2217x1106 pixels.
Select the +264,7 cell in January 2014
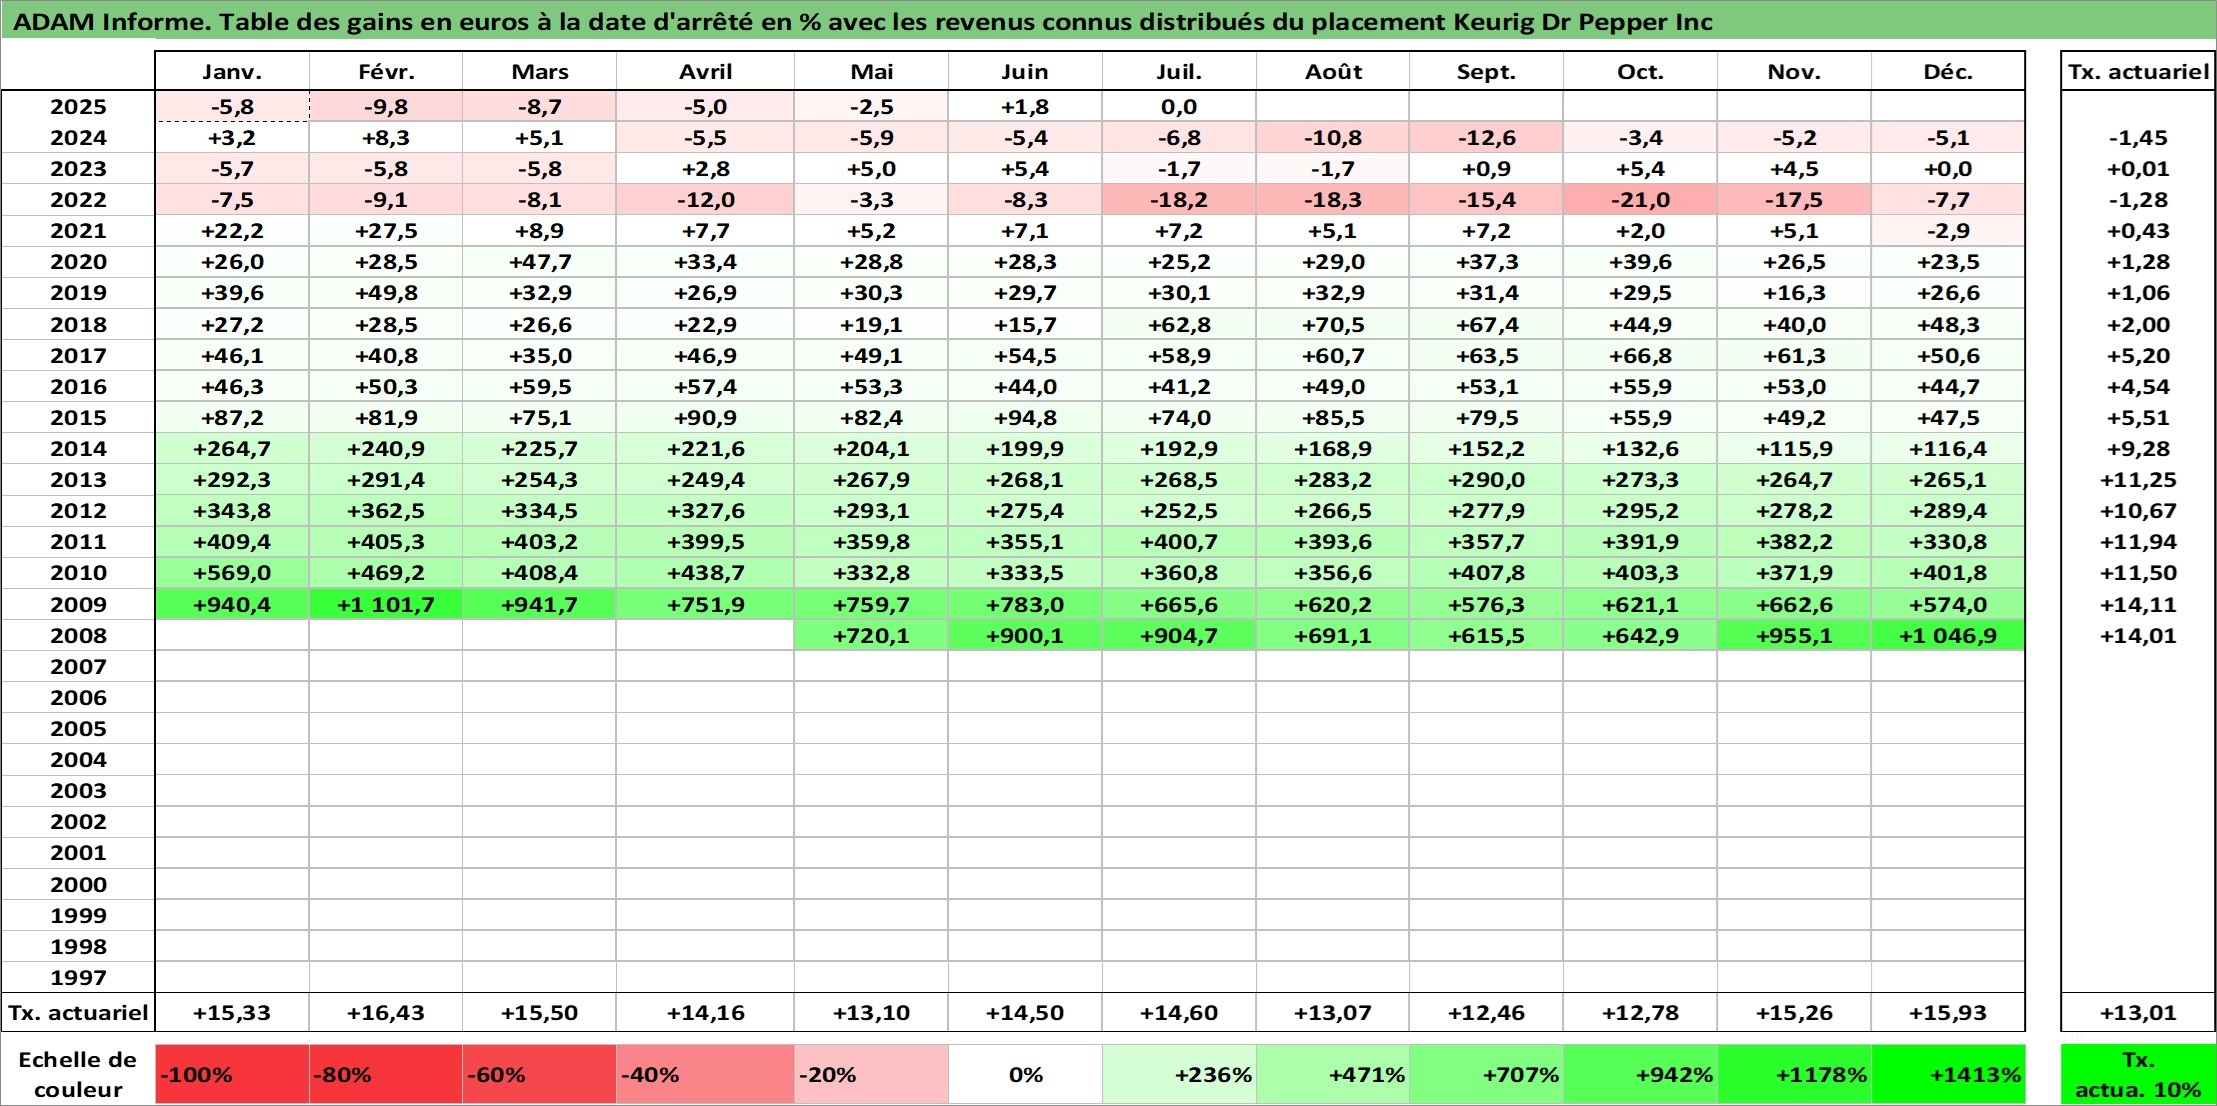tap(232, 449)
